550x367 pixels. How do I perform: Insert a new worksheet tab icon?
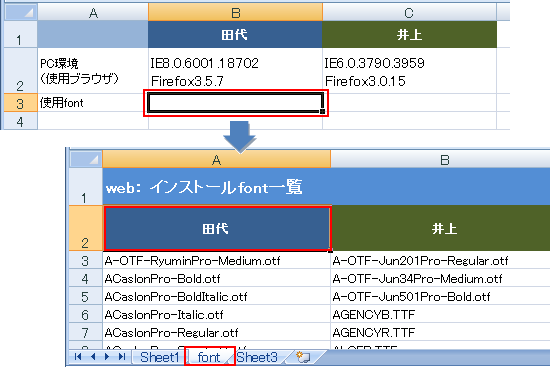point(303,357)
